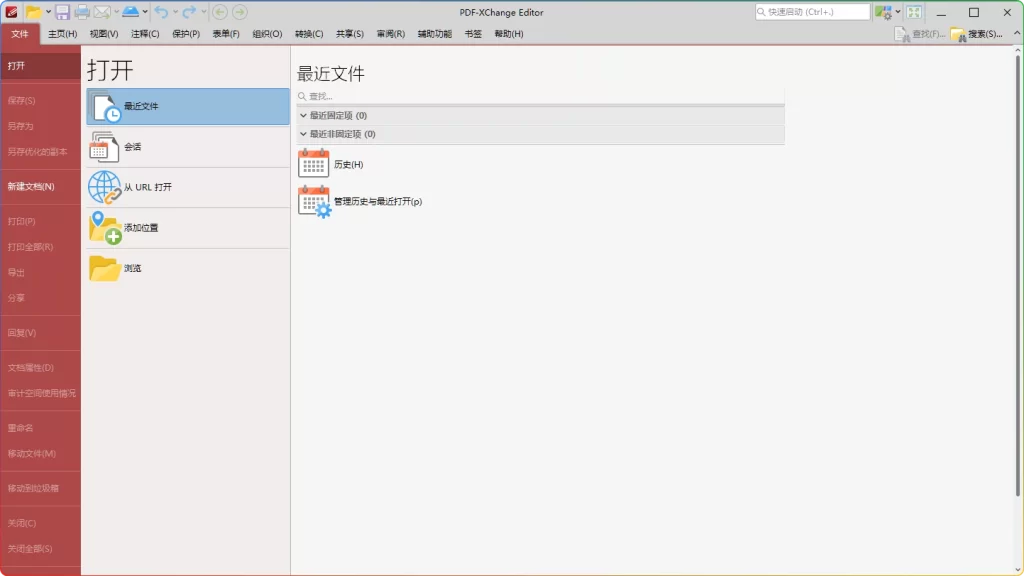Viewport: 1024px width, 576px height.
Task: Open the 从 URL 打开 globe icon
Action: [x=106, y=186]
